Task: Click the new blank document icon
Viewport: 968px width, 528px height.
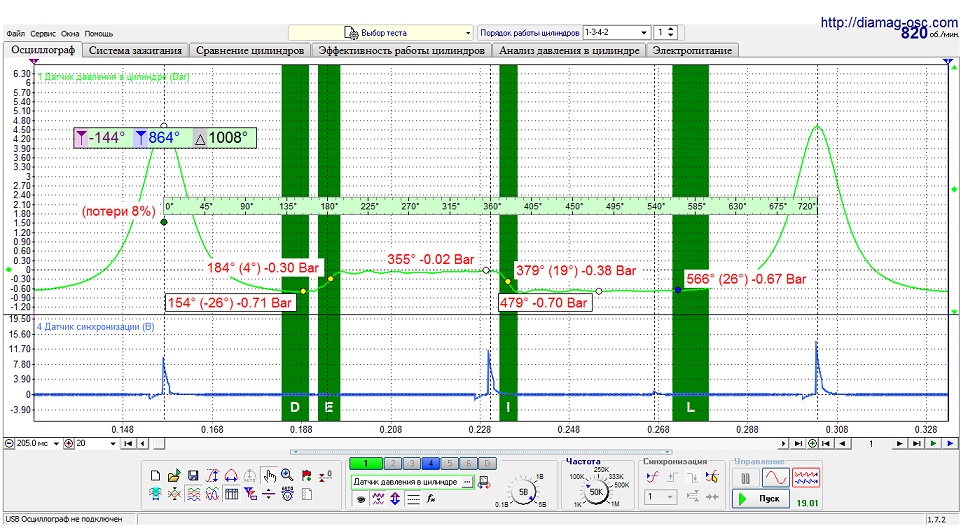Action: (155, 476)
